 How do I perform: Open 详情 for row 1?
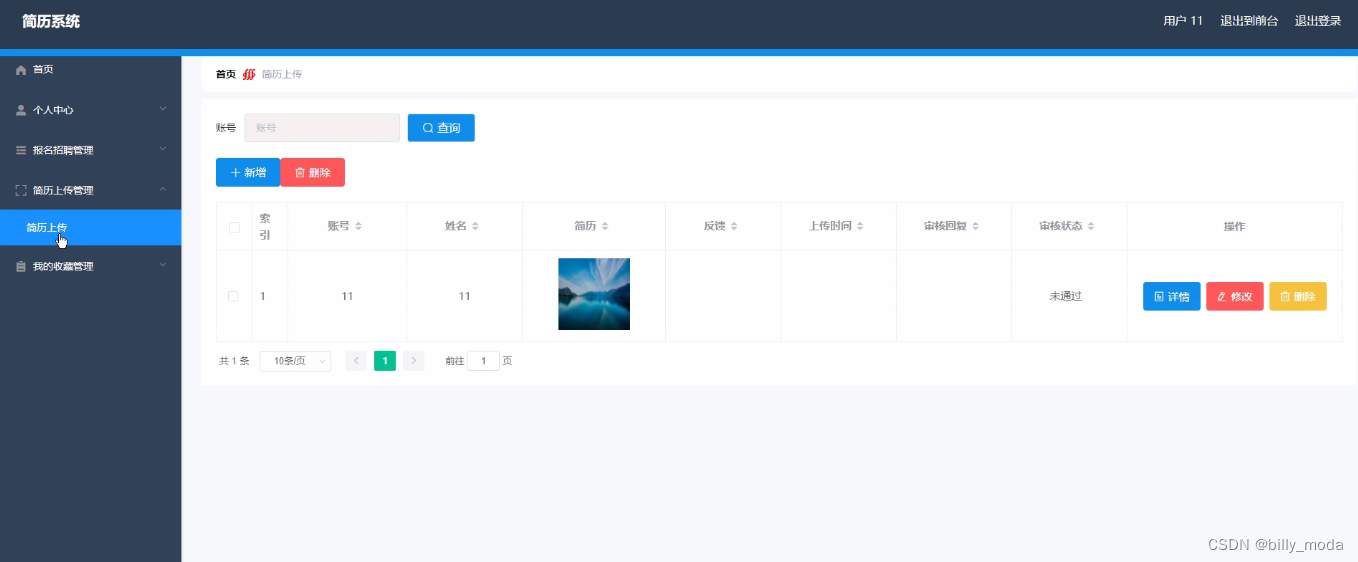(x=1172, y=296)
